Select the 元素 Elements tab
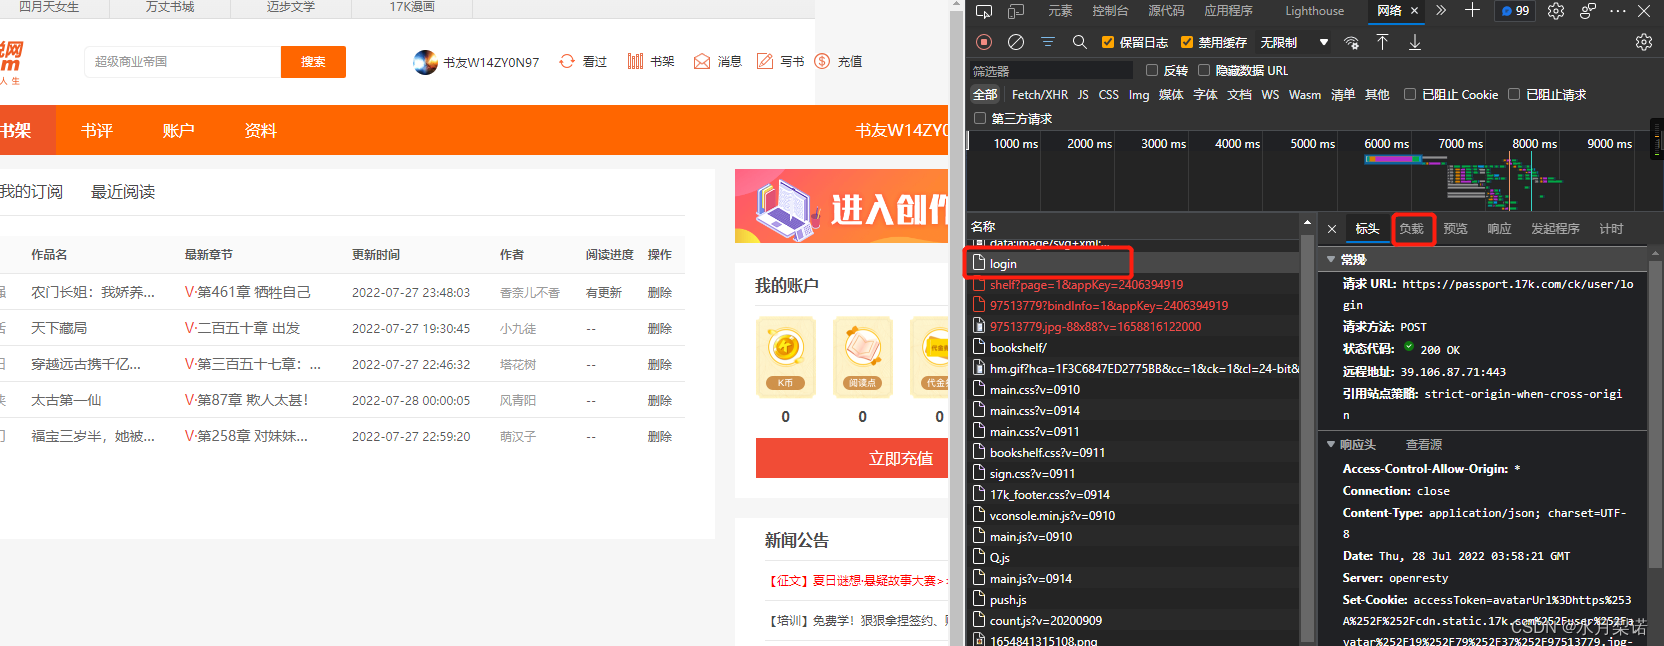 click(1060, 11)
